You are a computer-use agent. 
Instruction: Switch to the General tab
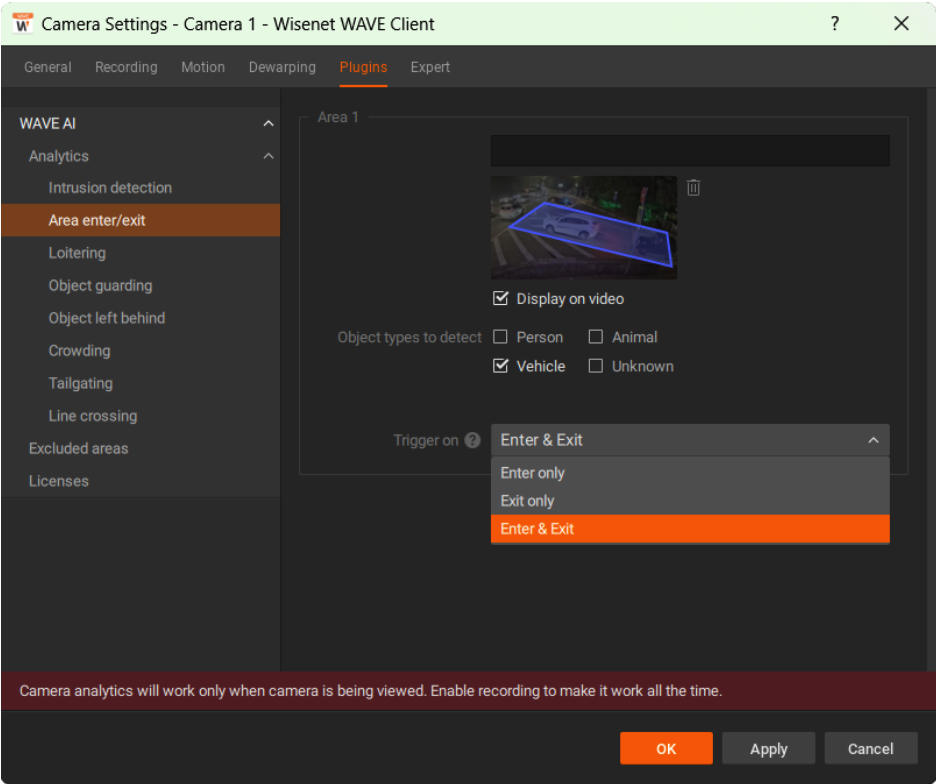(x=48, y=67)
